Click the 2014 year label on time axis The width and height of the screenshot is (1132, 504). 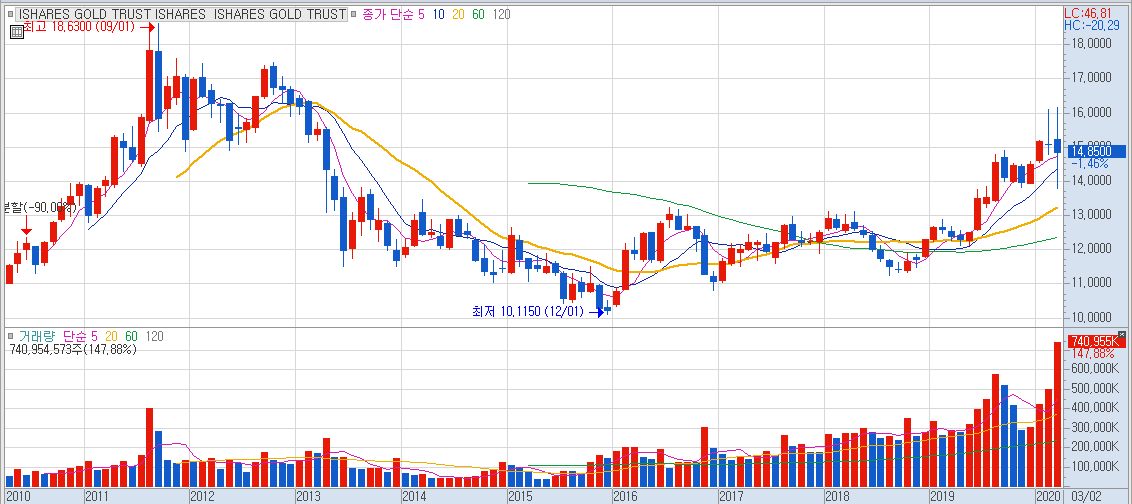point(414,496)
